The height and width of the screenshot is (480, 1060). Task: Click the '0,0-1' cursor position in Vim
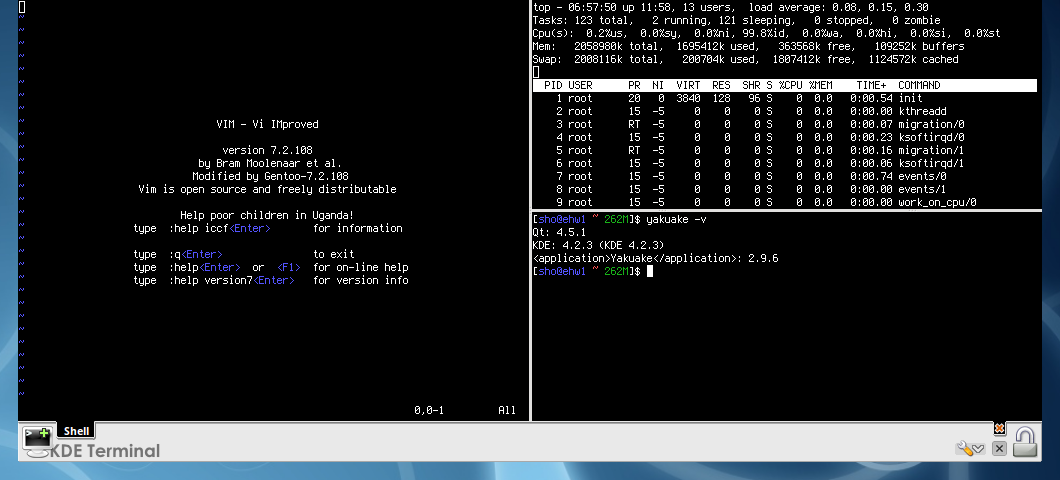429,410
